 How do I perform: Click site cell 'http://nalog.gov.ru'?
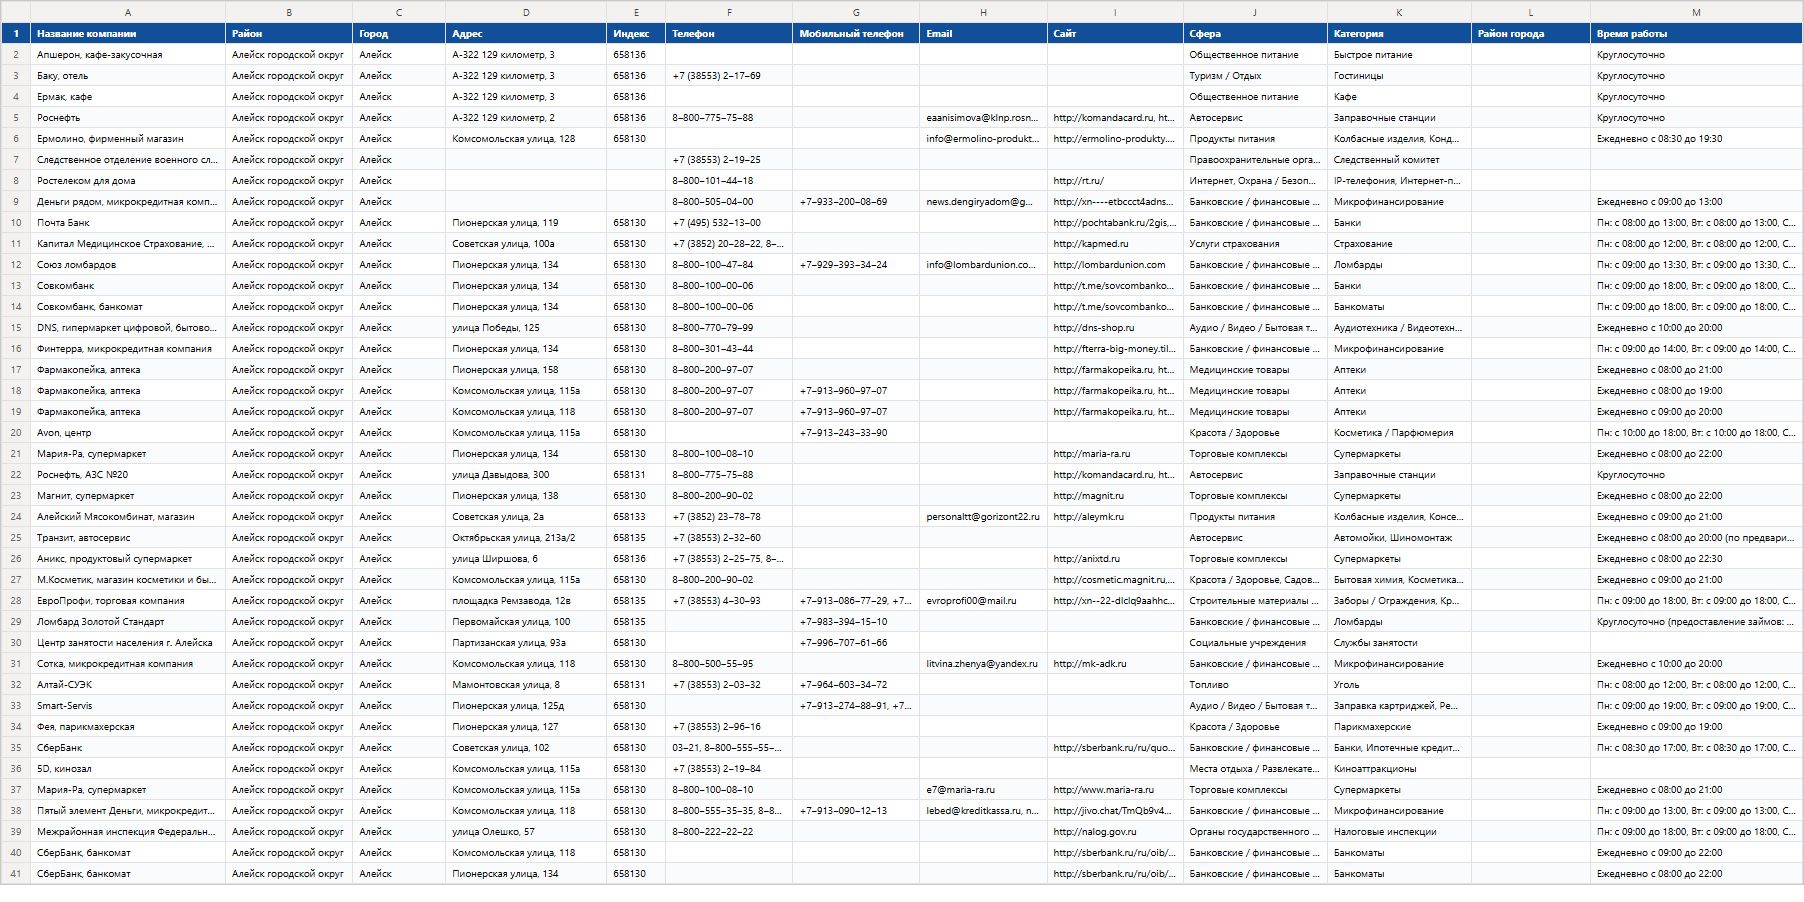pos(1115,832)
